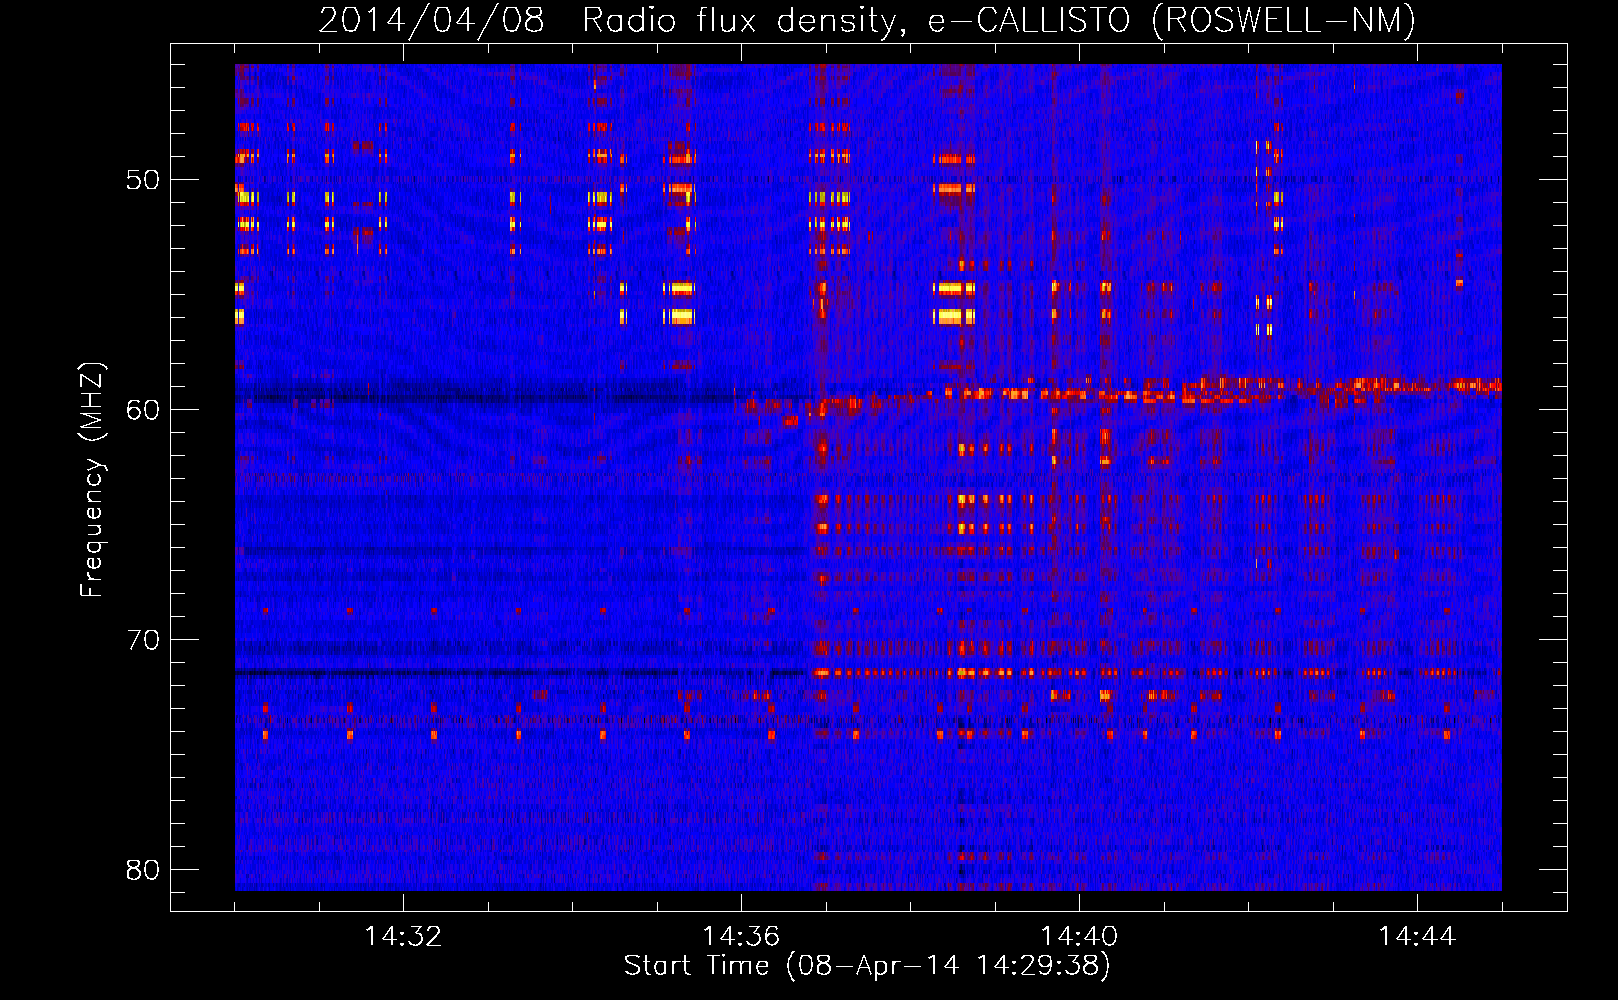Image resolution: width=1618 pixels, height=1000 pixels.
Task: Click the '50' frequency tick label
Action: (142, 180)
